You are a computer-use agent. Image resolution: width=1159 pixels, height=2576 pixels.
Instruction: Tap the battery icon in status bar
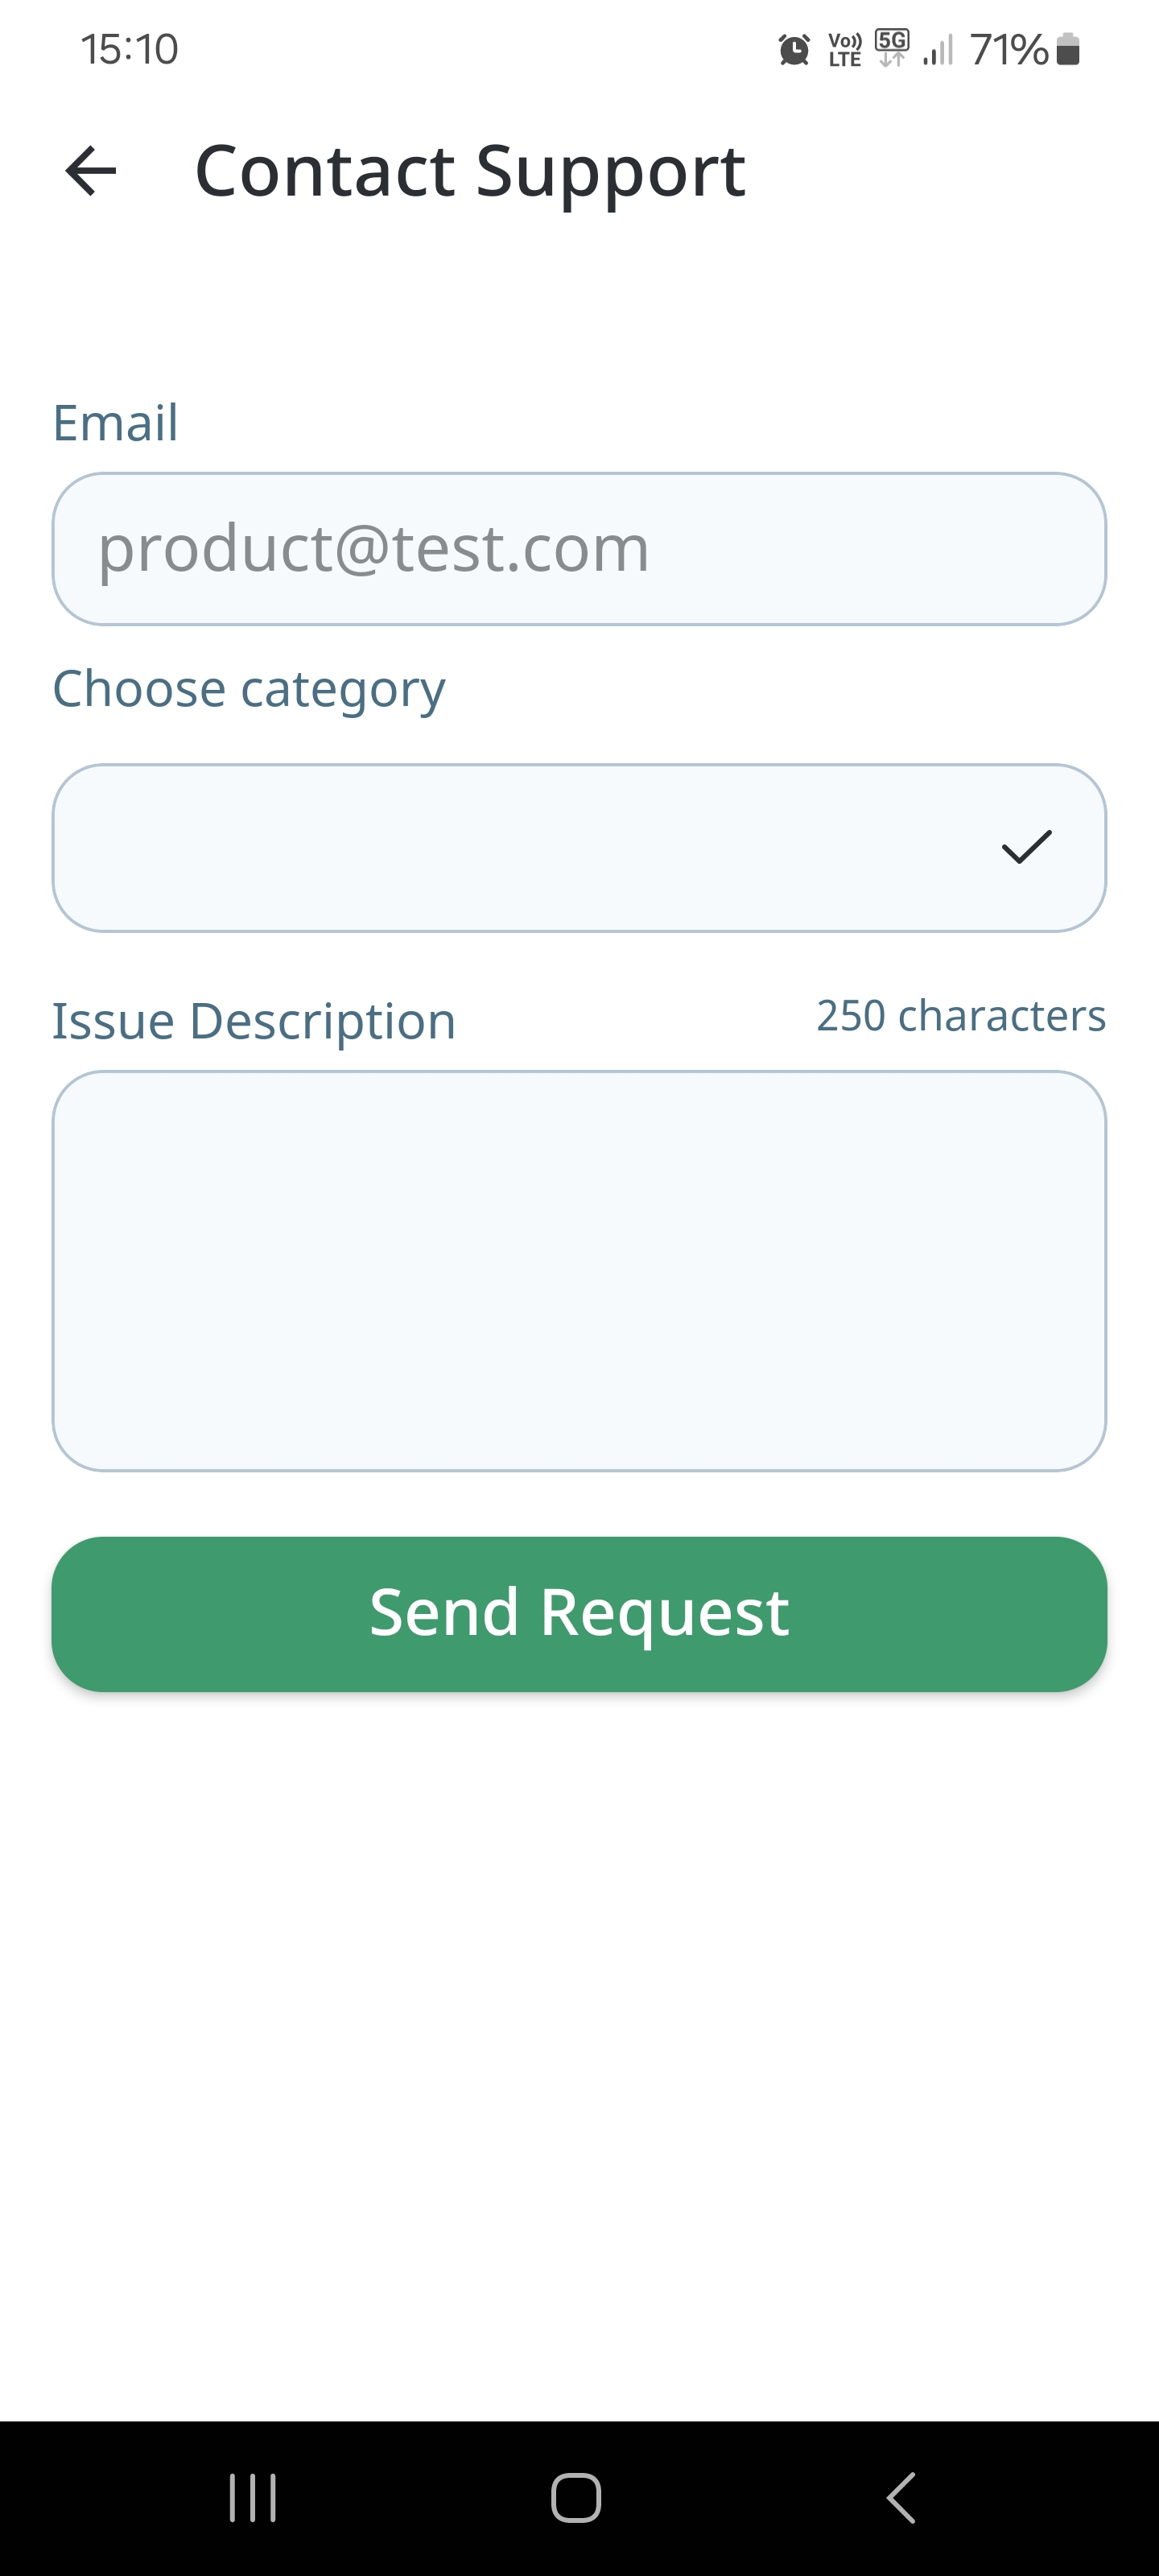coord(1068,49)
